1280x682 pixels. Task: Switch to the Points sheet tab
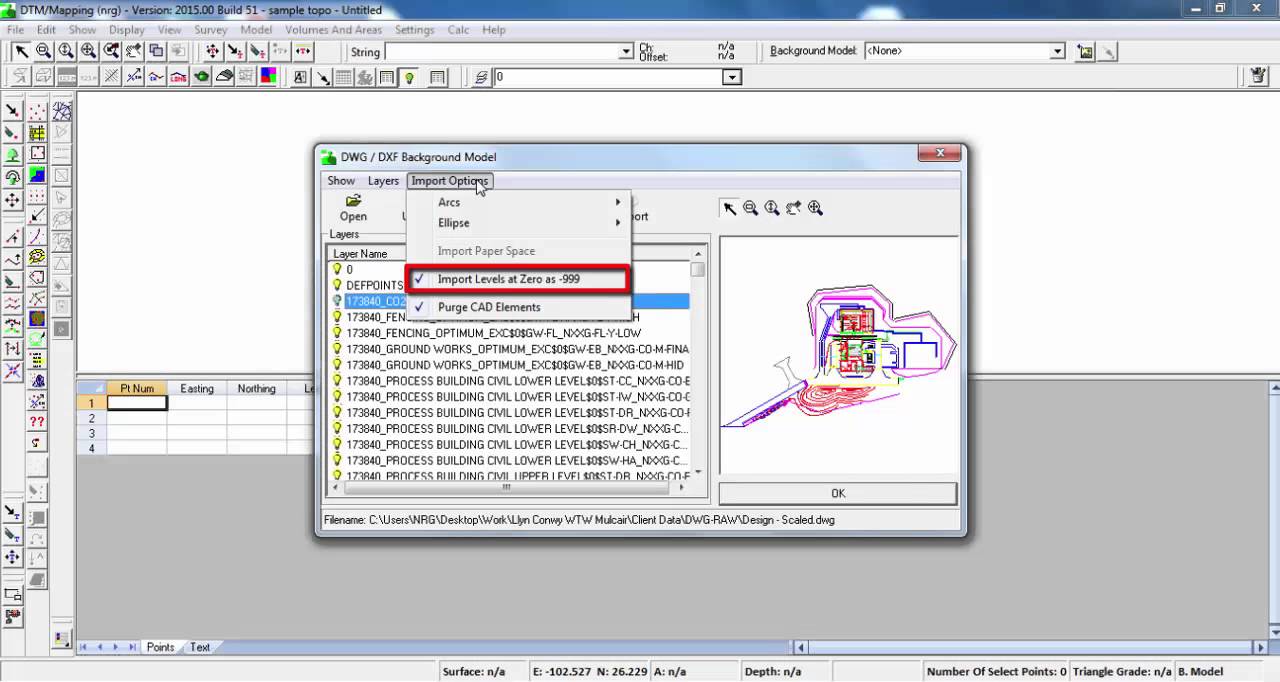pos(160,647)
